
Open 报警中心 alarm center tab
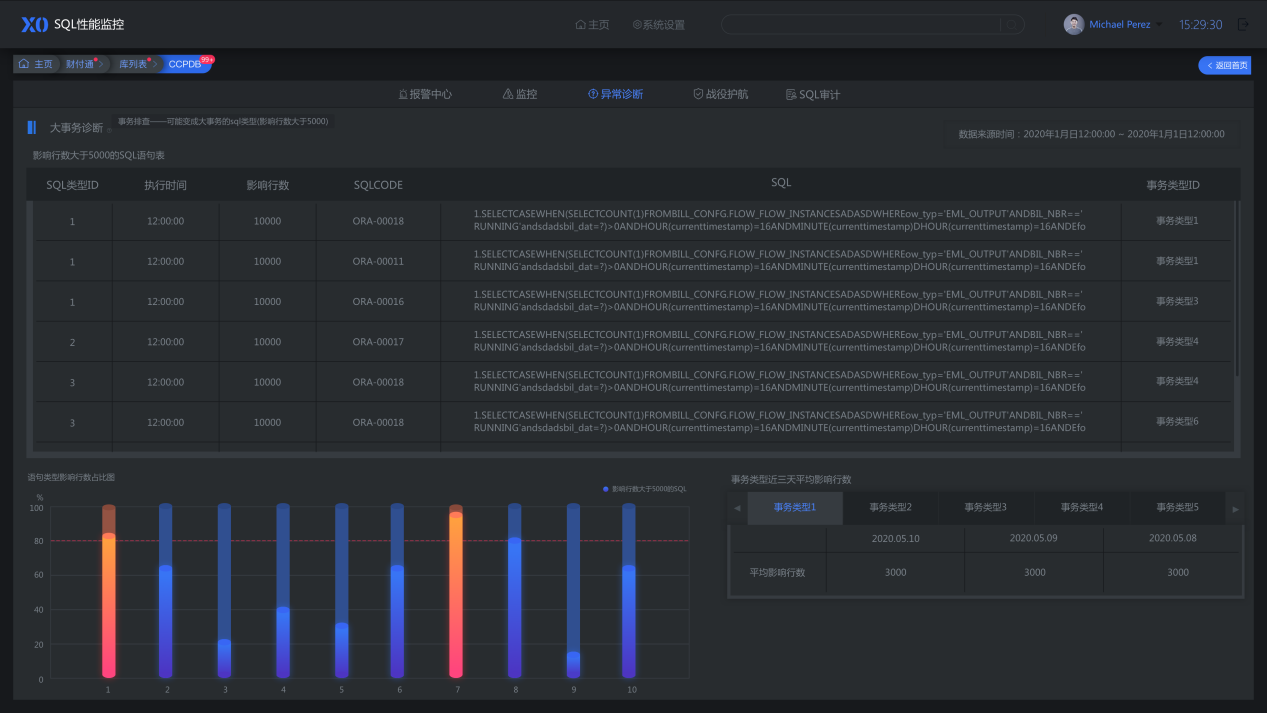[425, 94]
